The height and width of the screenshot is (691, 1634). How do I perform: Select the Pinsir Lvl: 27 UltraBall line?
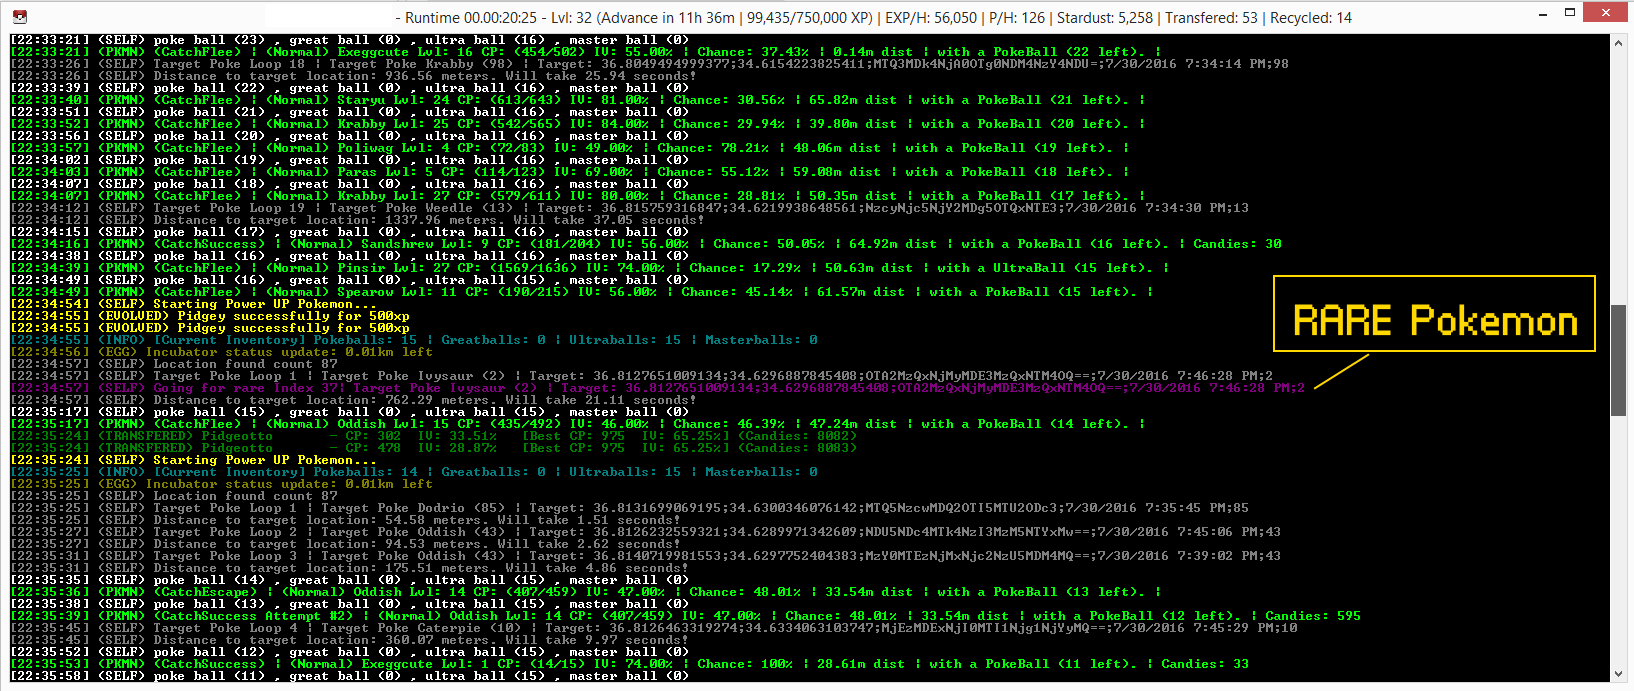click(x=590, y=268)
